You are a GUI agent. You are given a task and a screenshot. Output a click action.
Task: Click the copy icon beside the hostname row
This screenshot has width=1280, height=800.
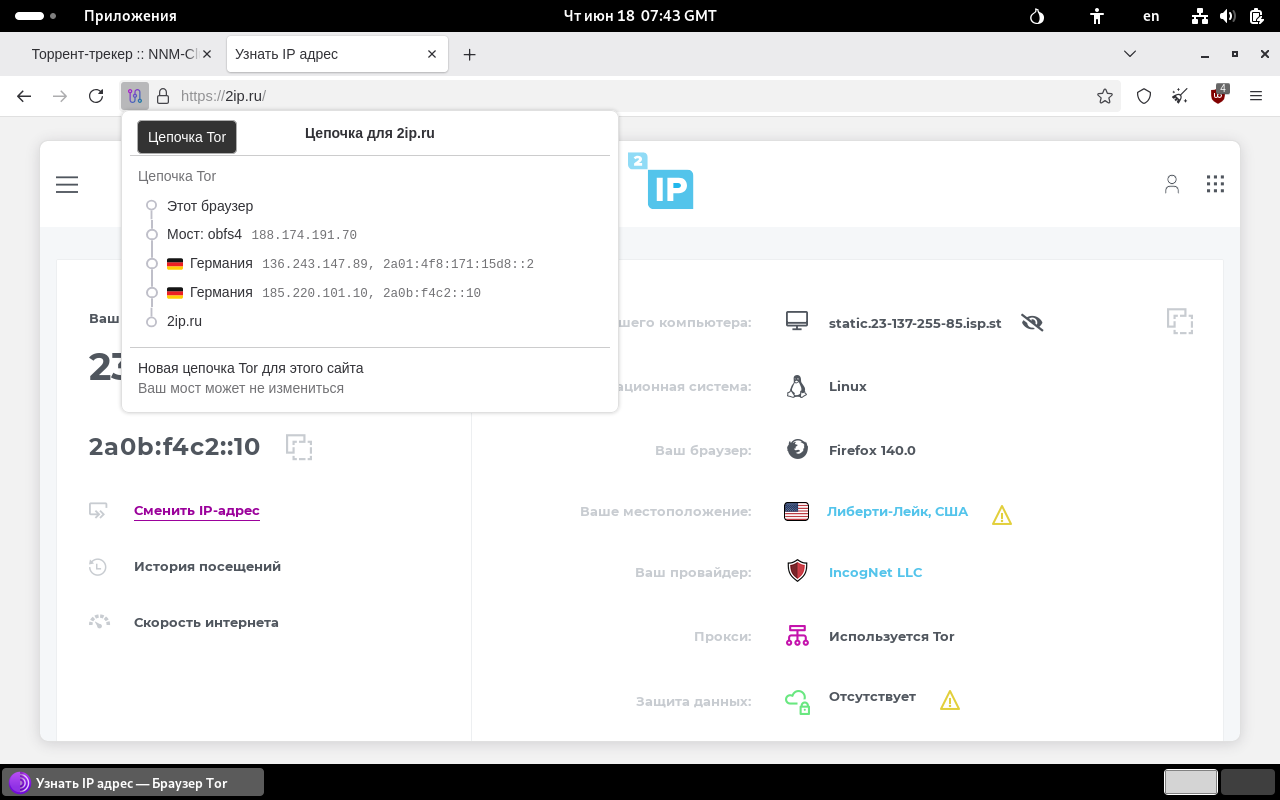point(1180,321)
